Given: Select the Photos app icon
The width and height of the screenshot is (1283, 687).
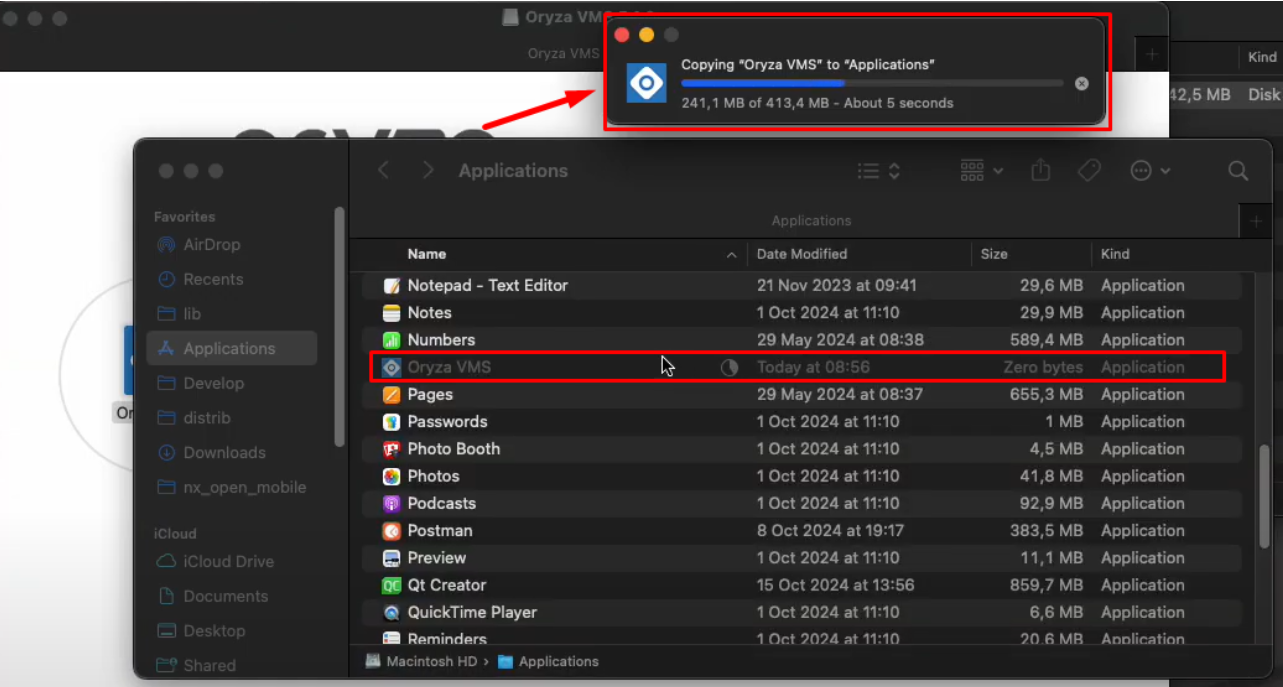Looking at the screenshot, I should [392, 476].
